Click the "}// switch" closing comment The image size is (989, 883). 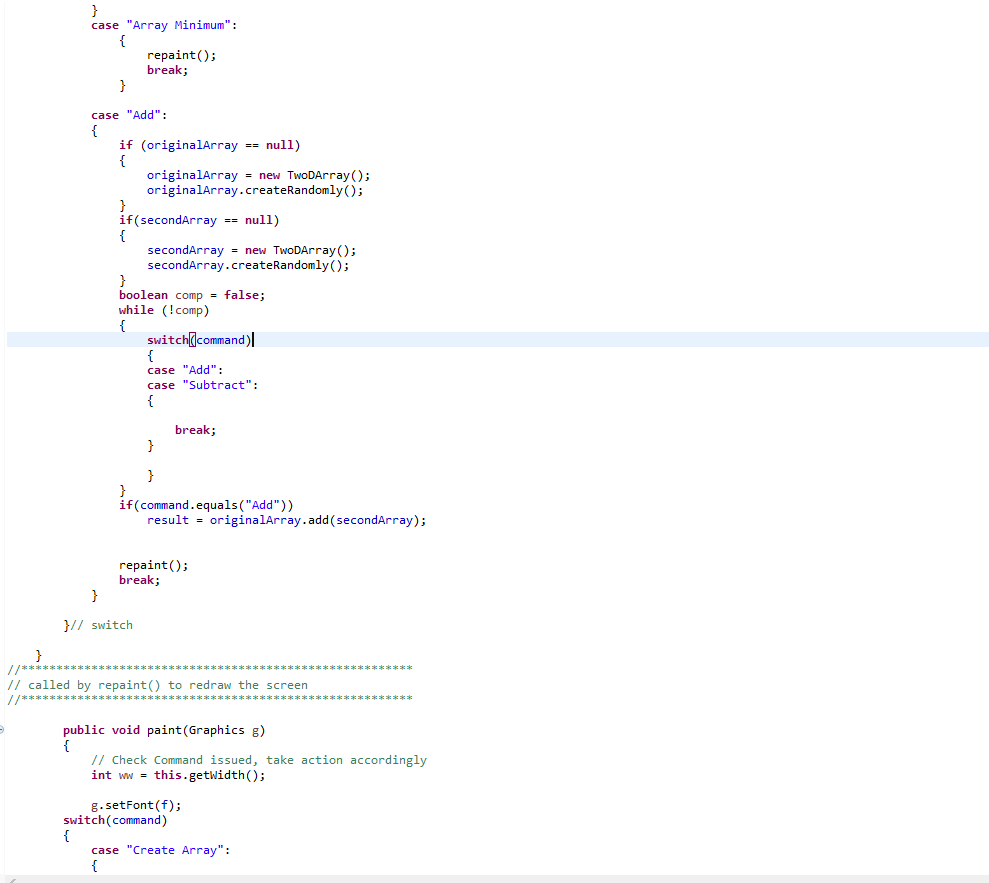[x=98, y=625]
